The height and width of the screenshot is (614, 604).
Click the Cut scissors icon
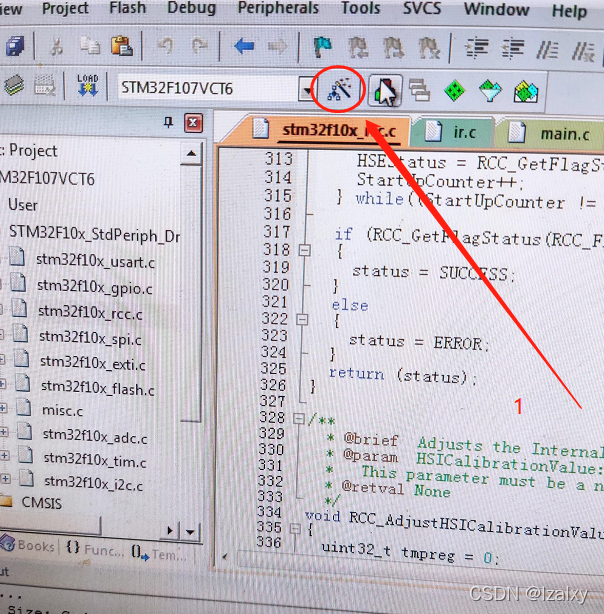[56, 47]
